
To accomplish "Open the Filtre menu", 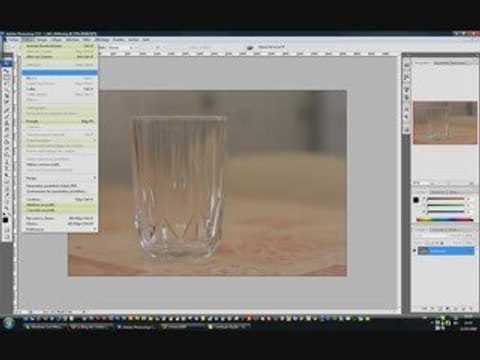I will tap(87, 40).
